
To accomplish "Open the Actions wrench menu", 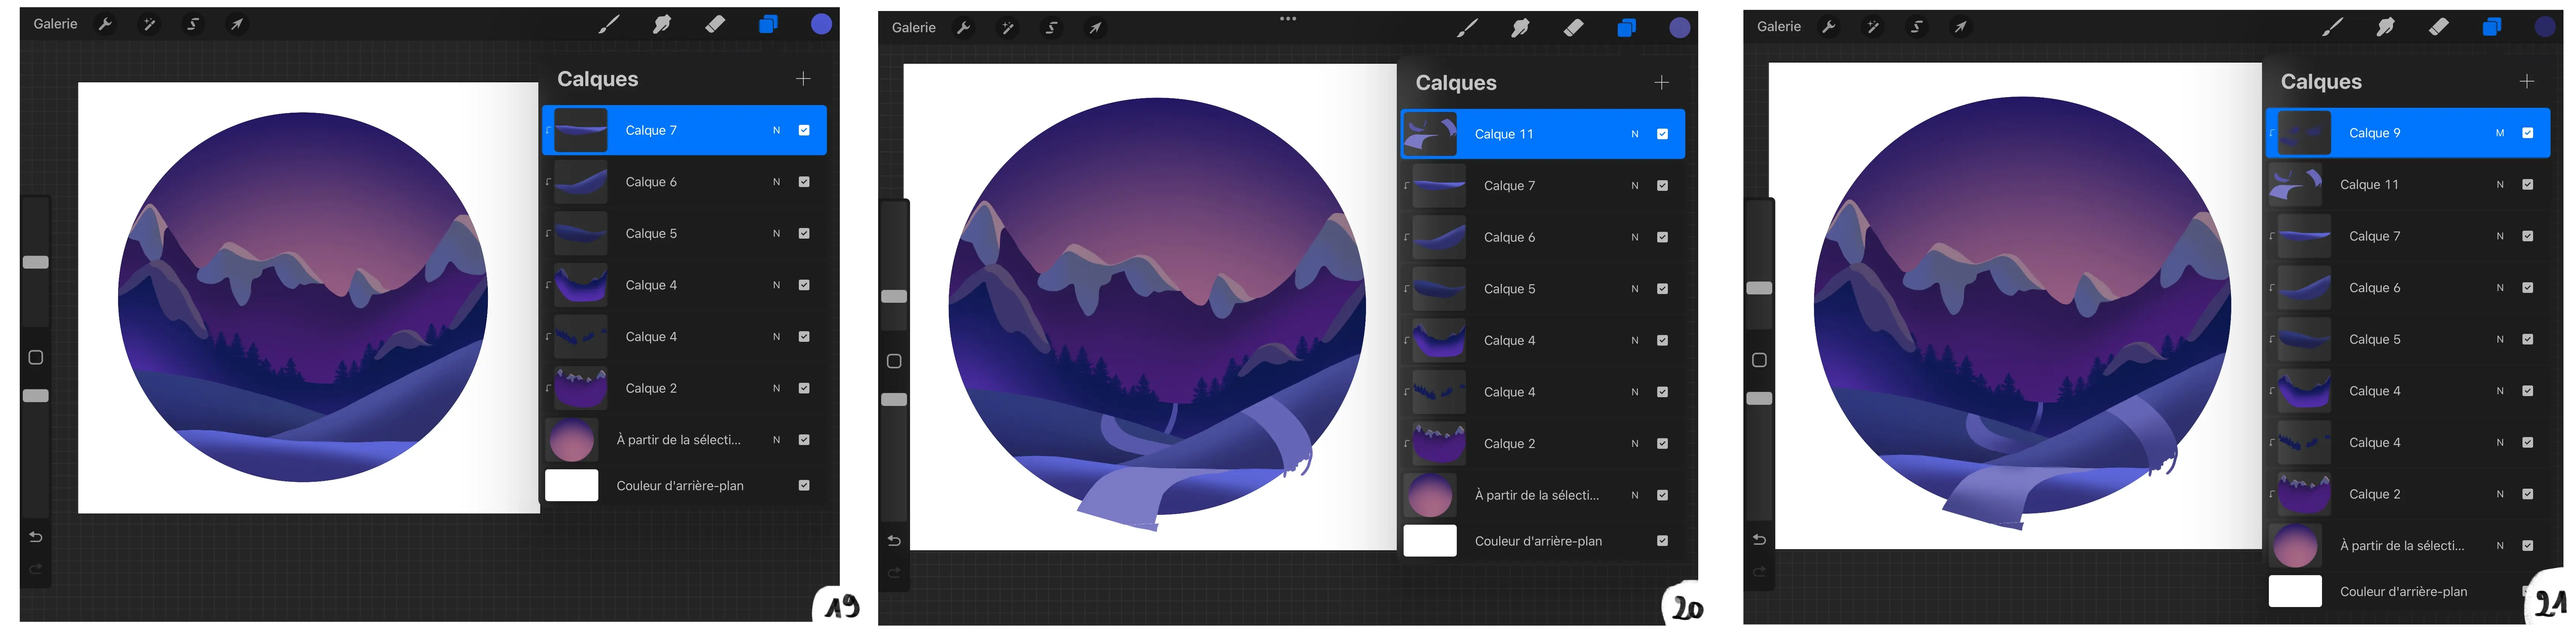I will coord(106,24).
